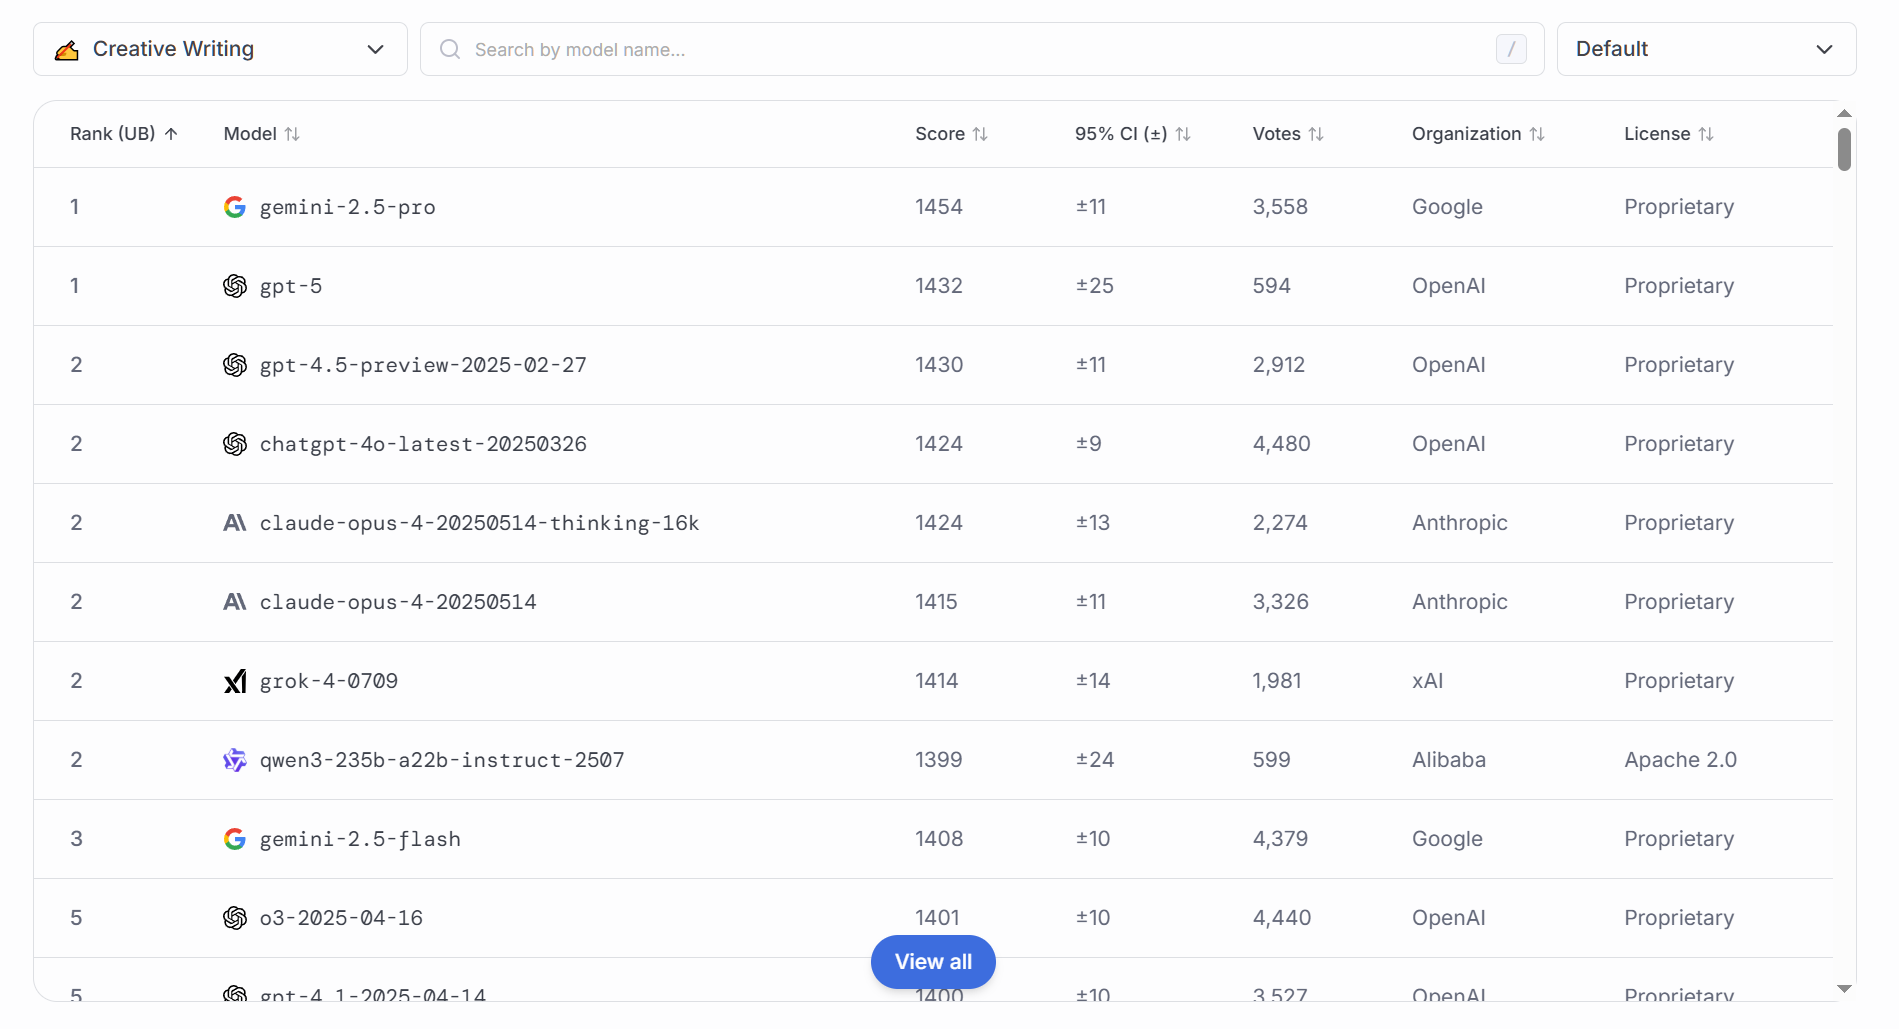Click the o3-2025-04-16 model name

click(341, 918)
